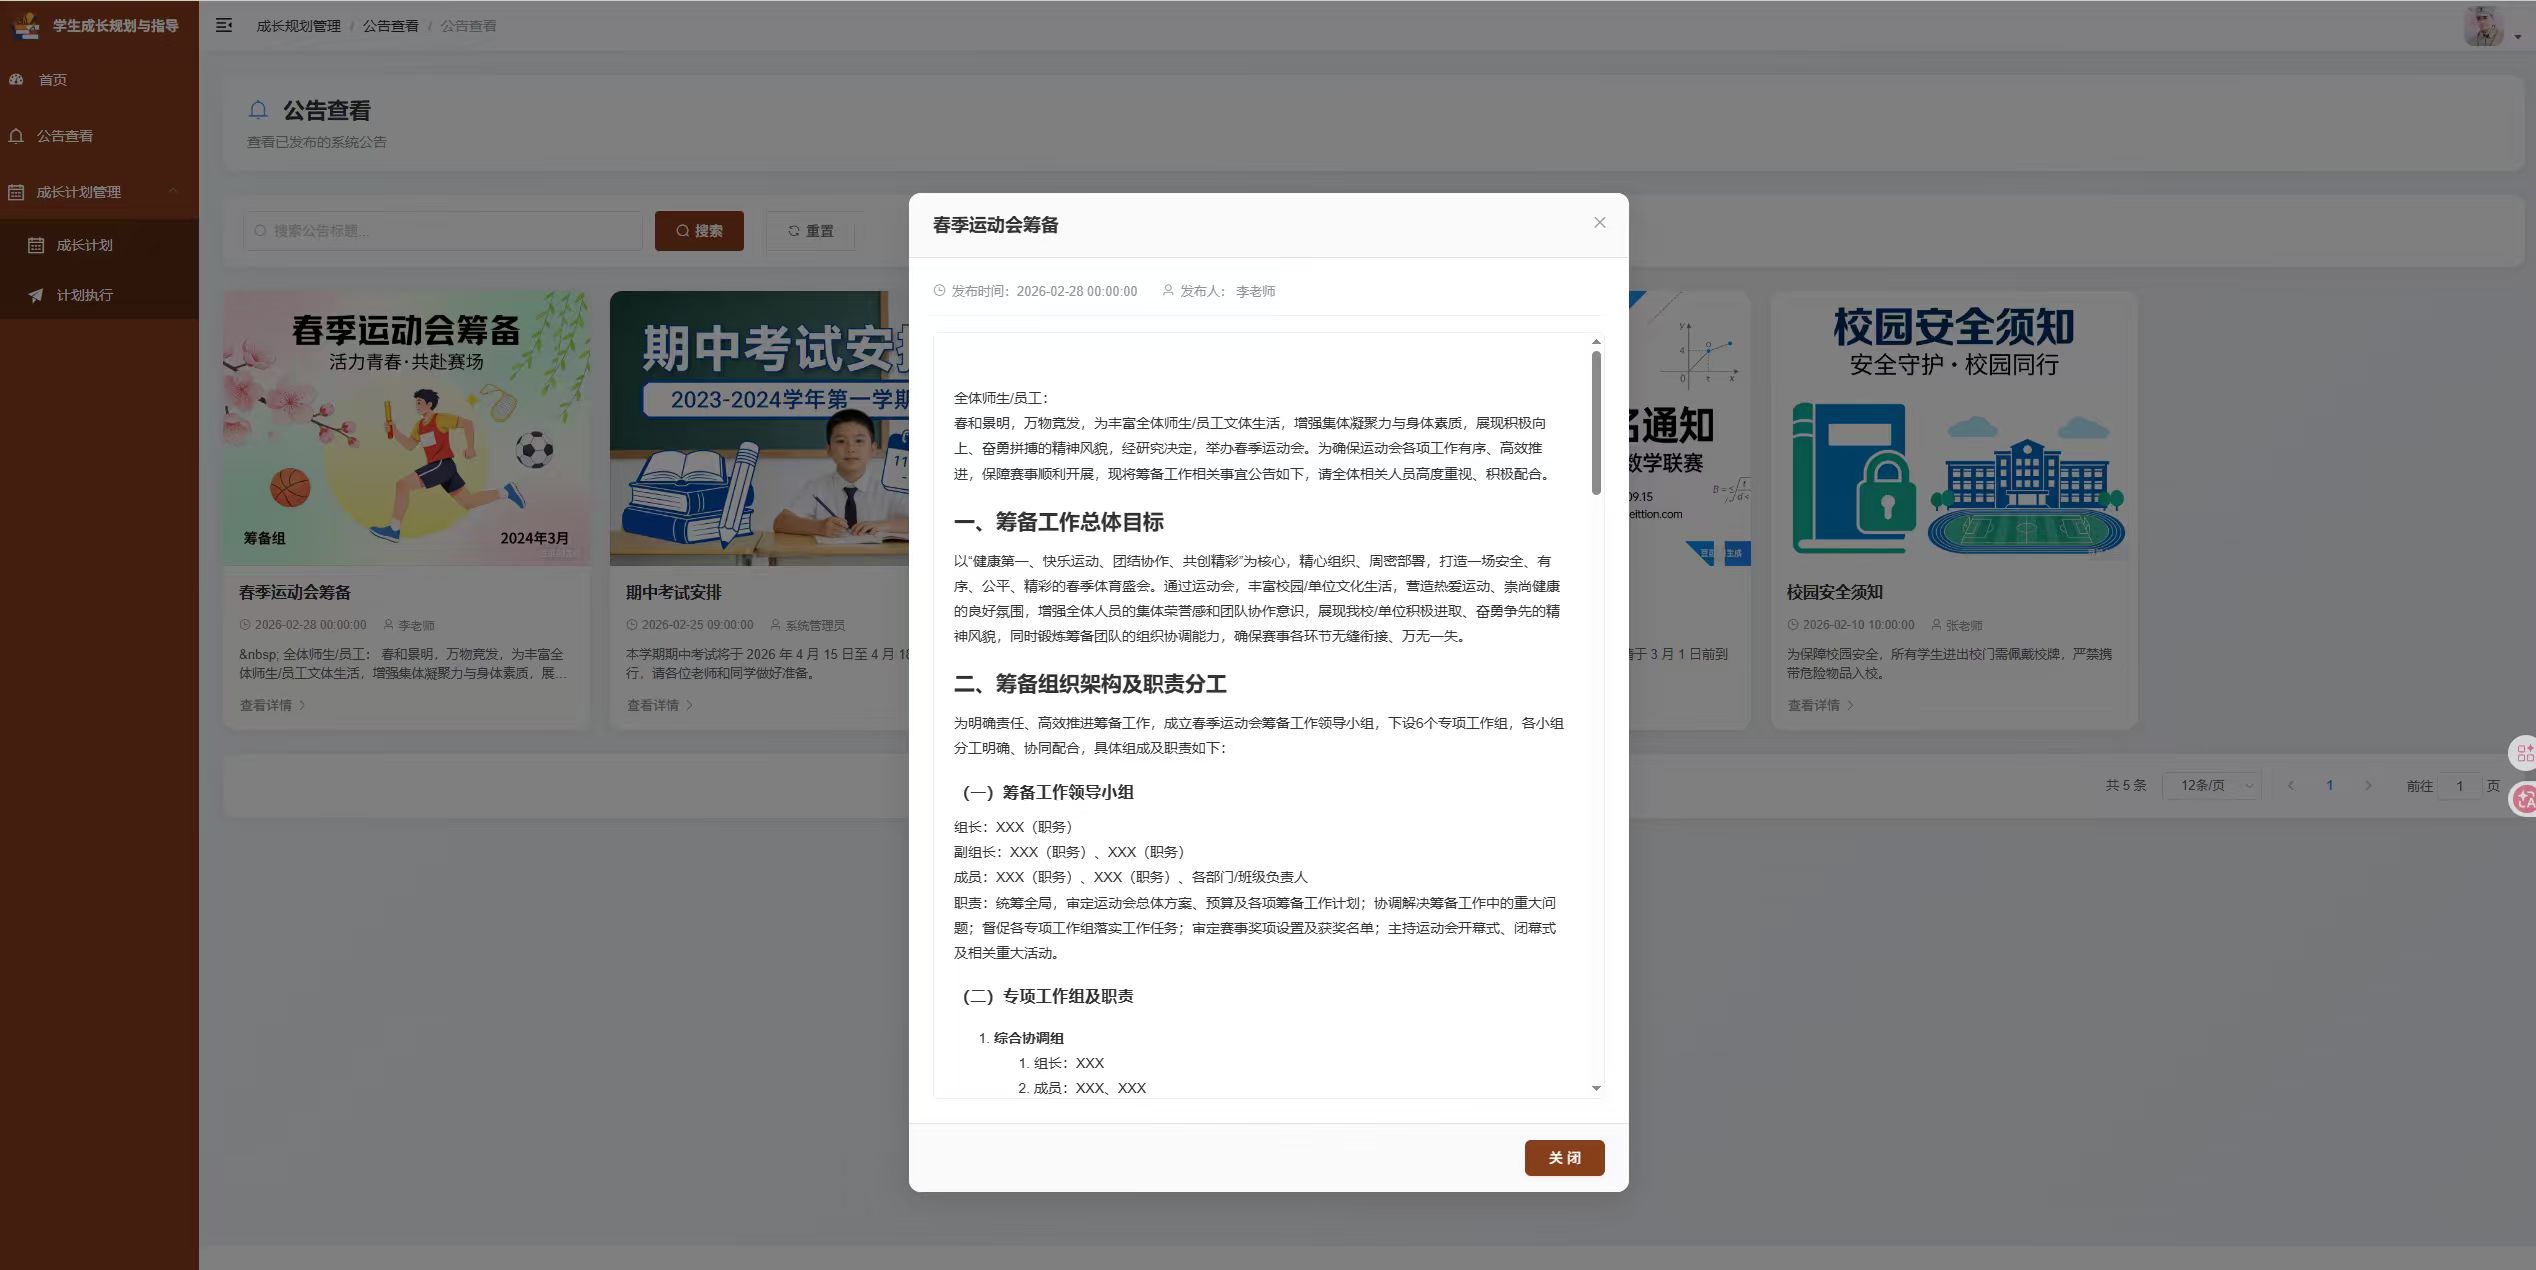This screenshot has width=2536, height=1270.
Task: Click the subheading （二）专项工作组及职责
Action: 1045,996
